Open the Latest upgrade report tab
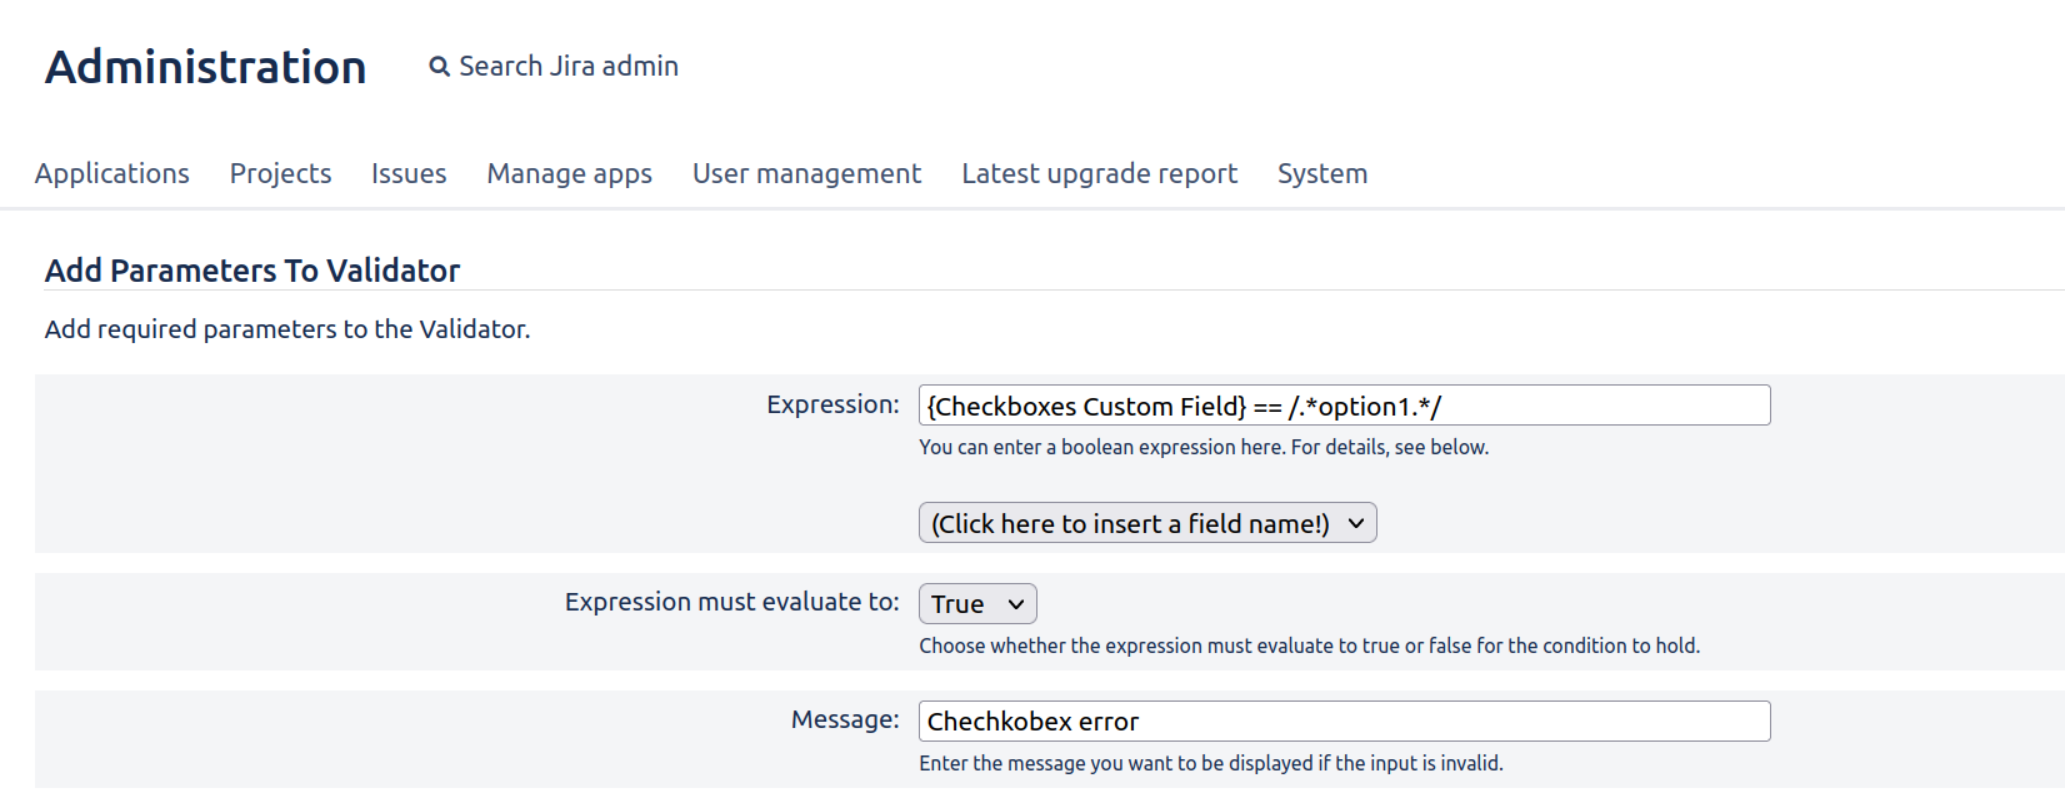 point(1099,174)
